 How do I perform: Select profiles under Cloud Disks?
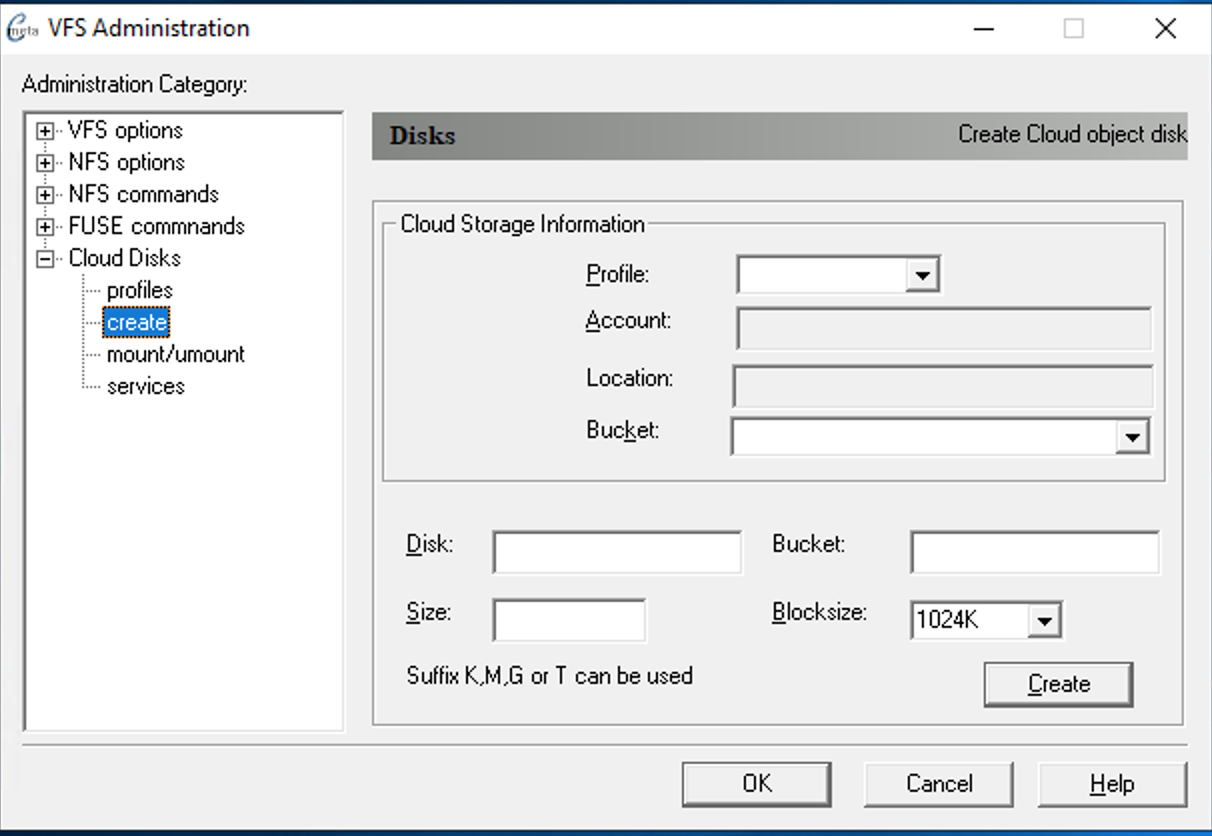click(x=139, y=291)
